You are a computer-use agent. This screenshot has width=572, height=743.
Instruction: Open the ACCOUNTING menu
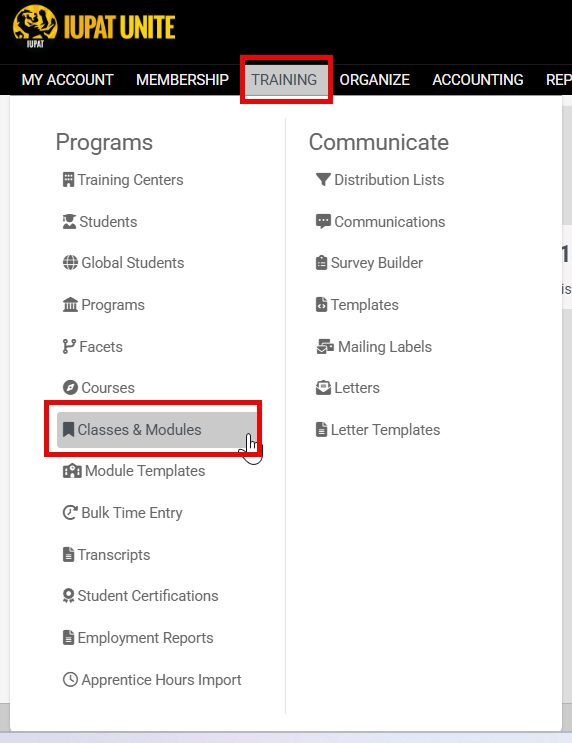point(478,80)
